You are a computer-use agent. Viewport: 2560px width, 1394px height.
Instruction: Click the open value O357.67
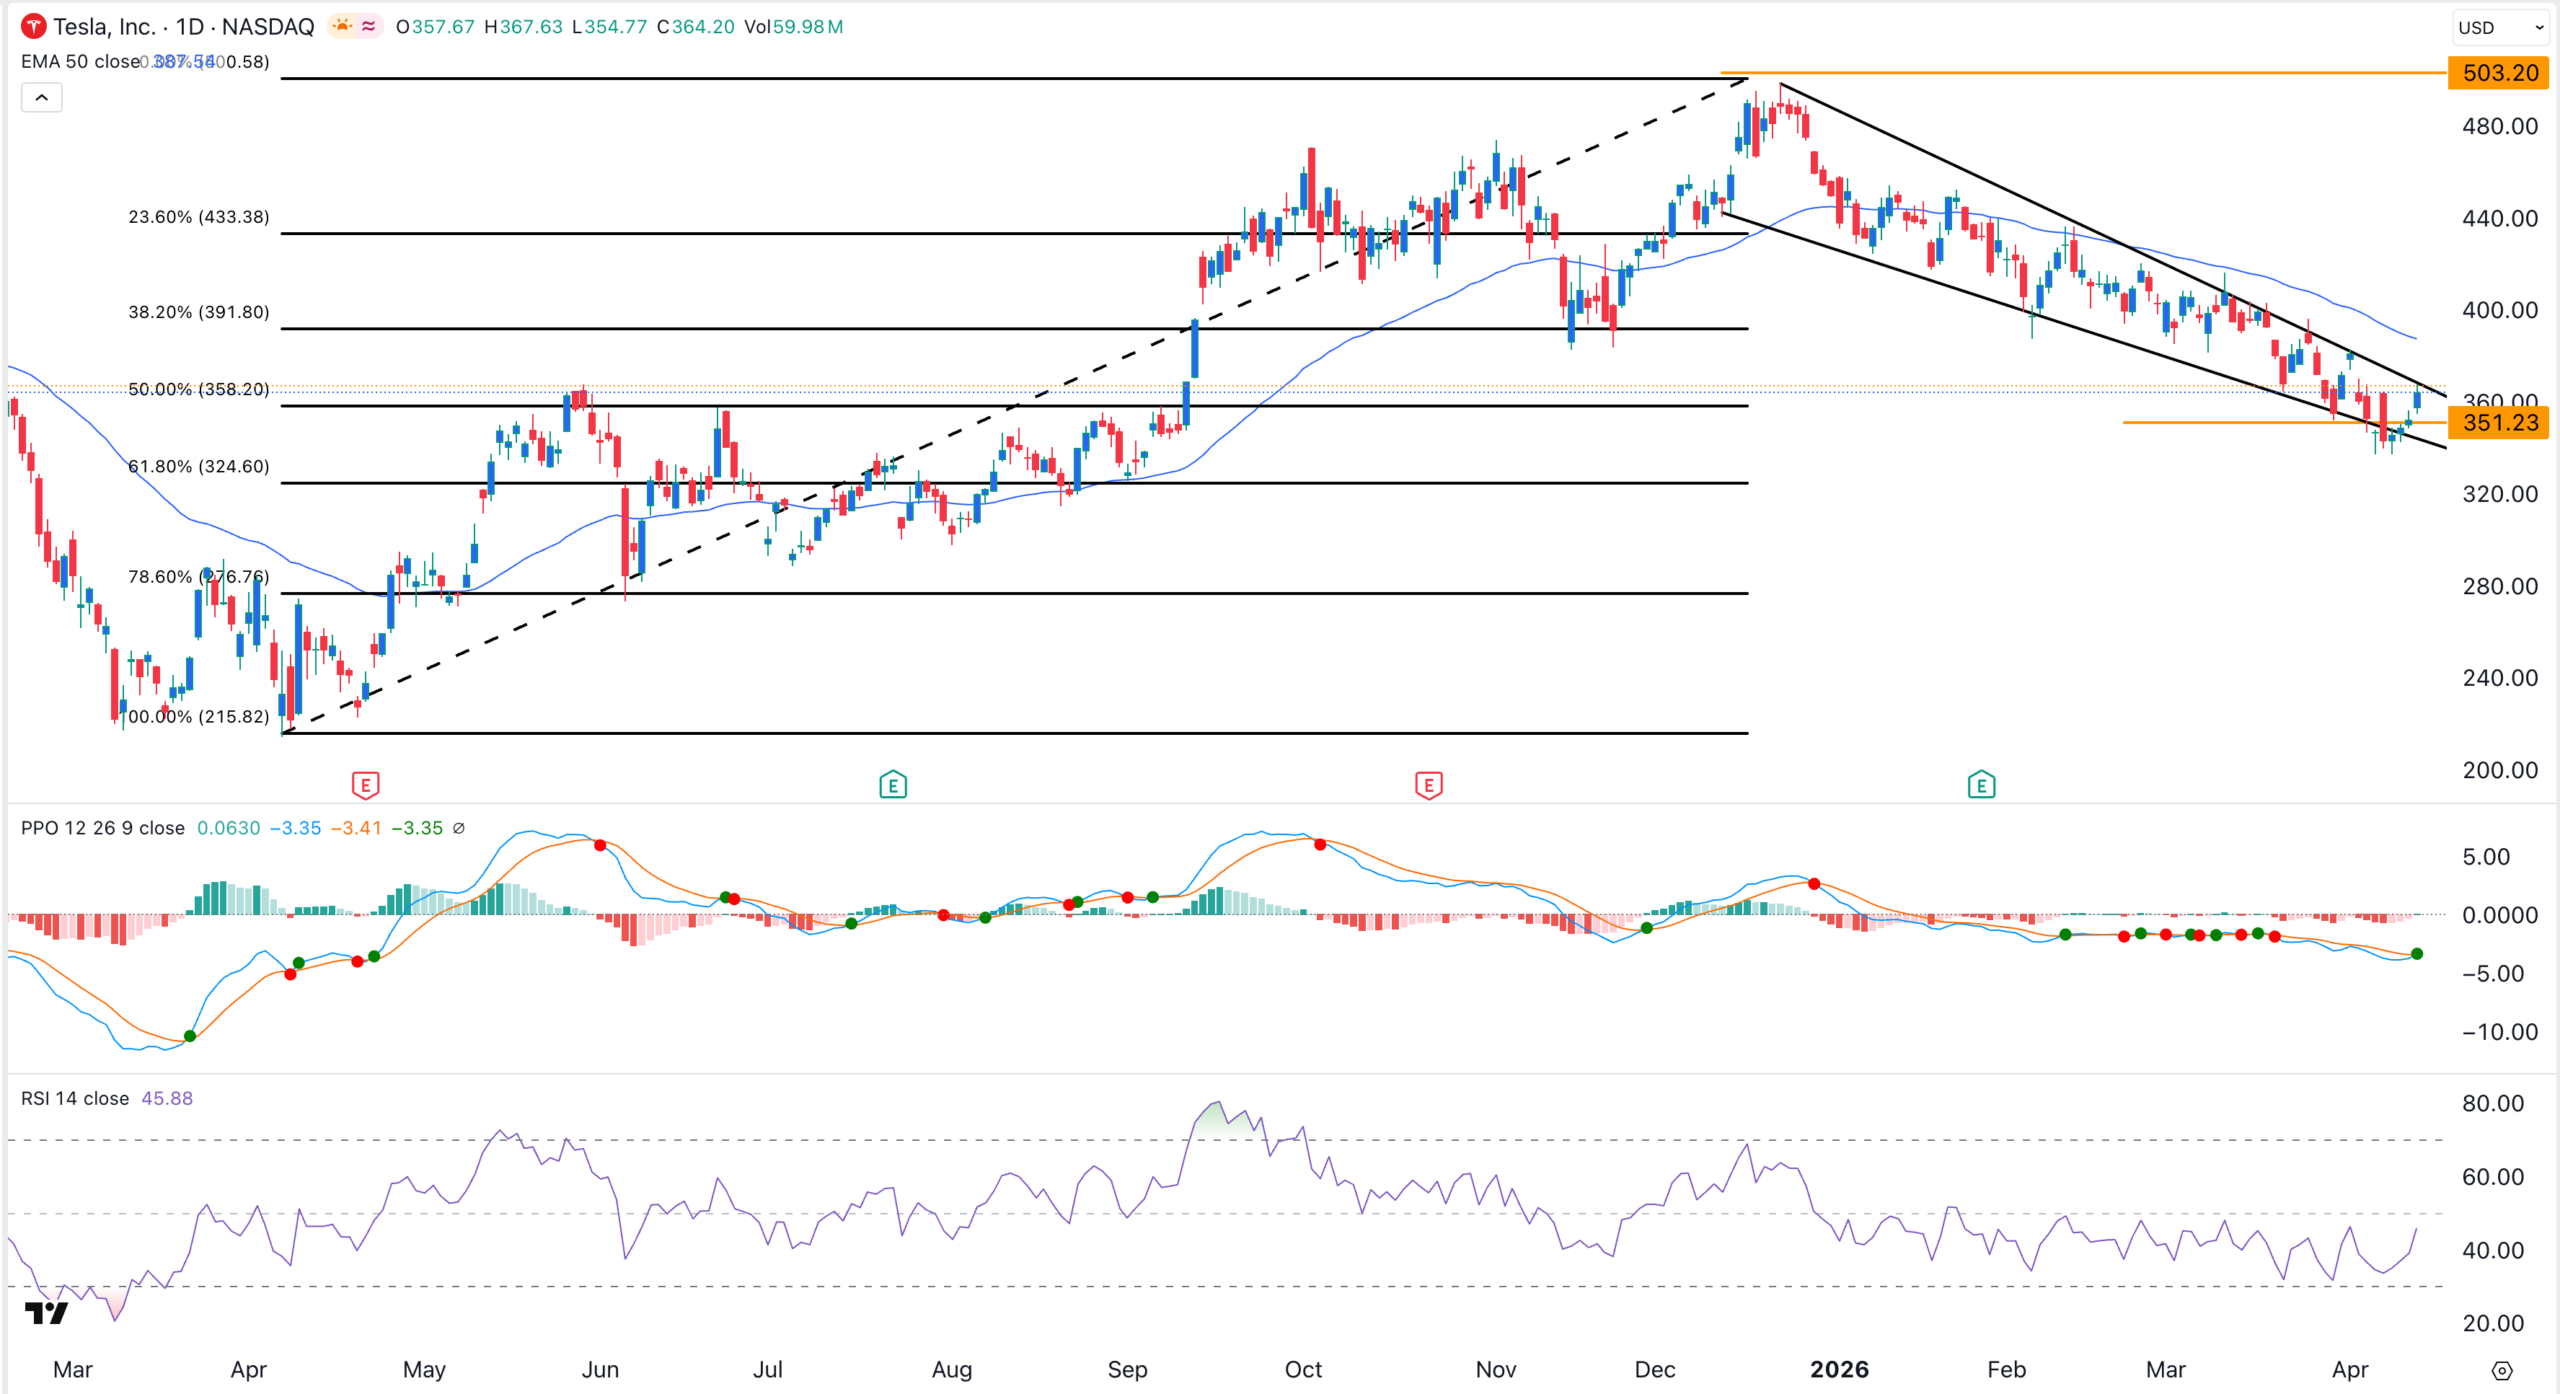pos(435,27)
